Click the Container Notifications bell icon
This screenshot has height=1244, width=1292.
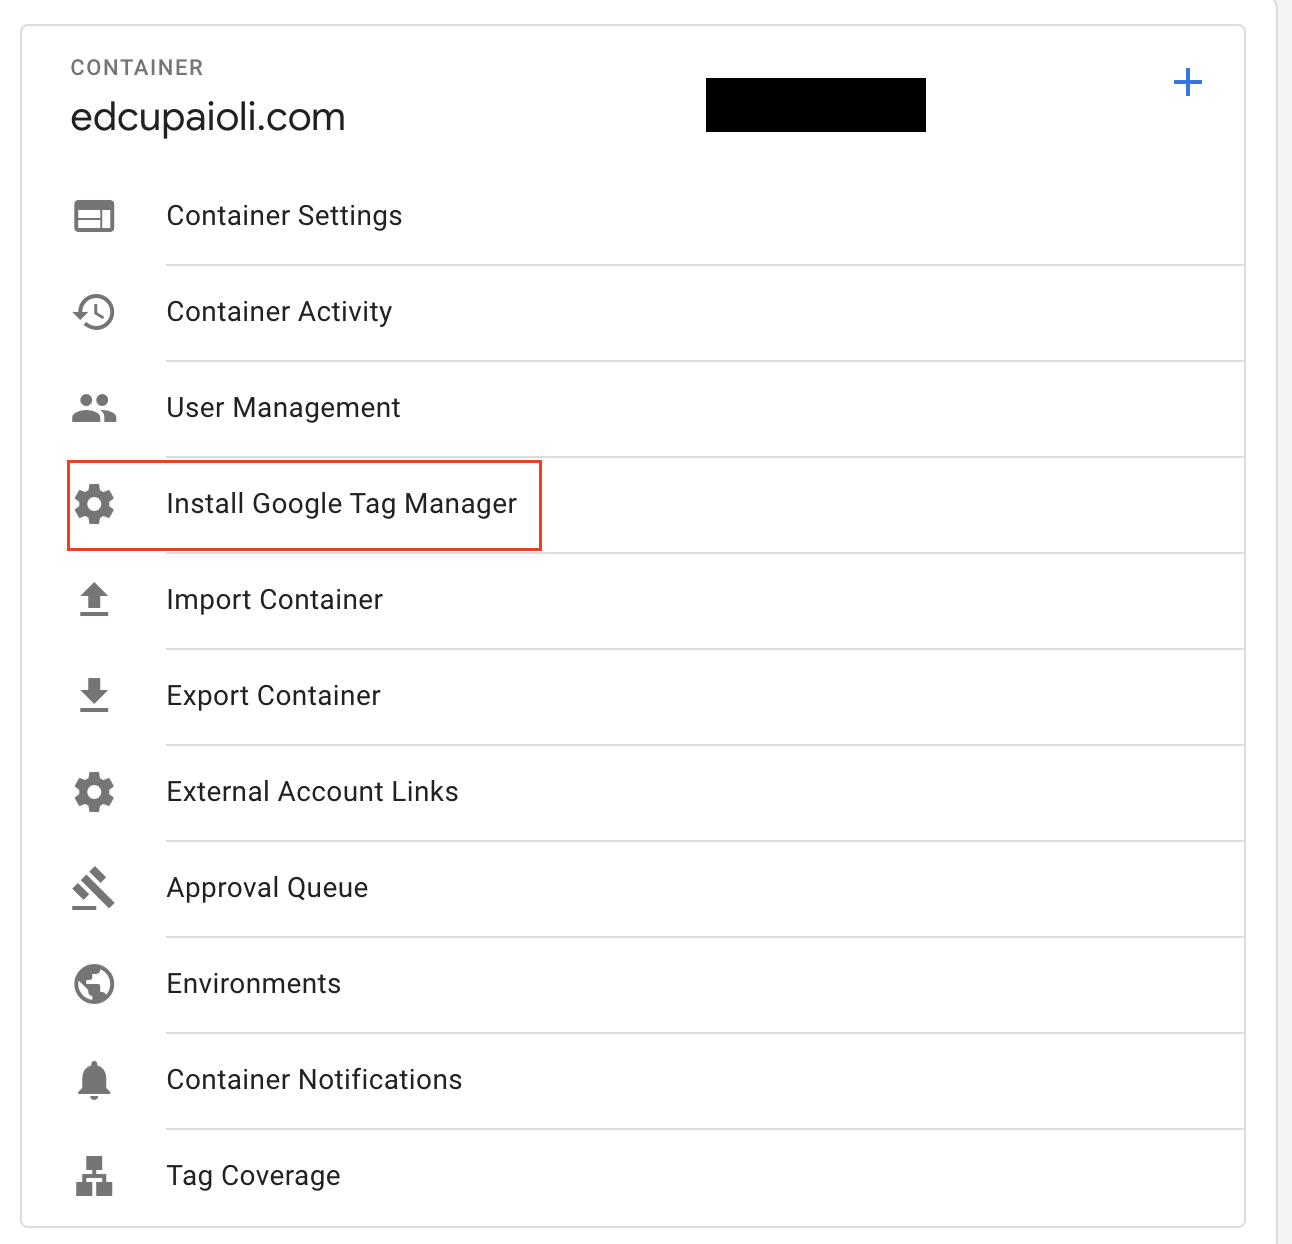click(x=94, y=1080)
